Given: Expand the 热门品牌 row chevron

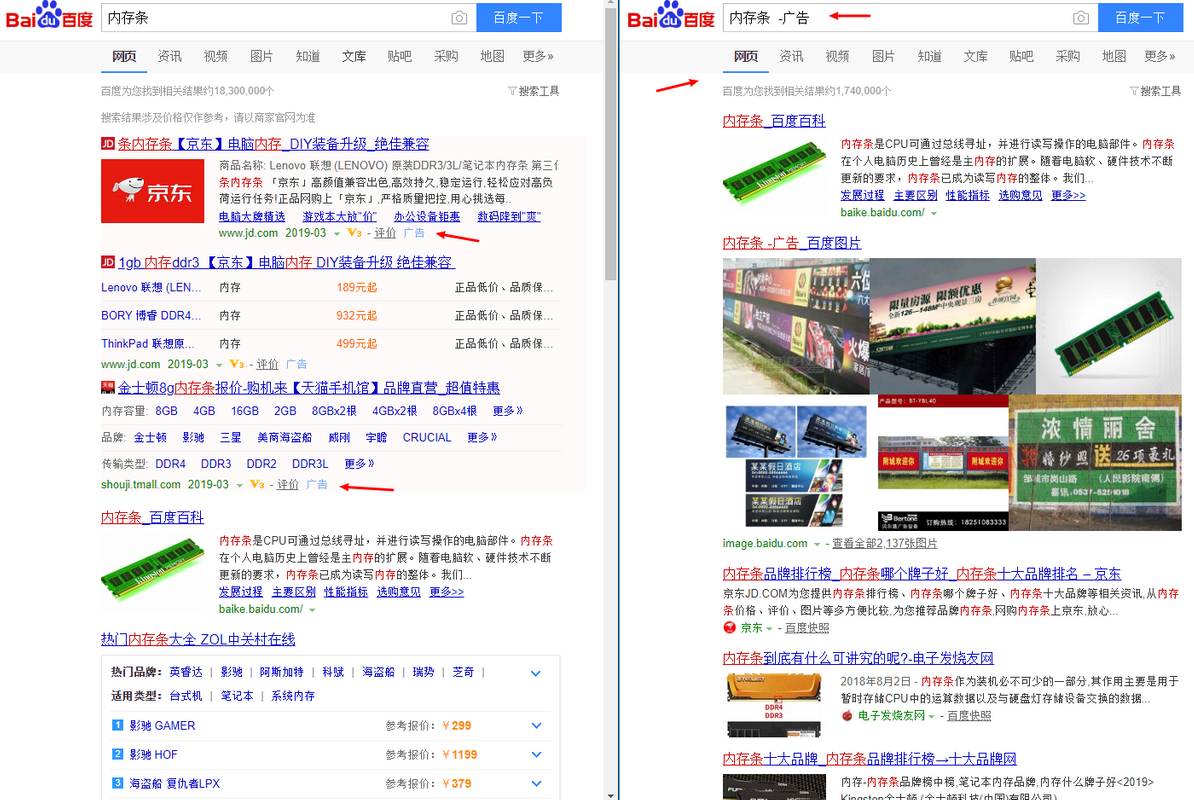Looking at the screenshot, I should tap(536, 673).
